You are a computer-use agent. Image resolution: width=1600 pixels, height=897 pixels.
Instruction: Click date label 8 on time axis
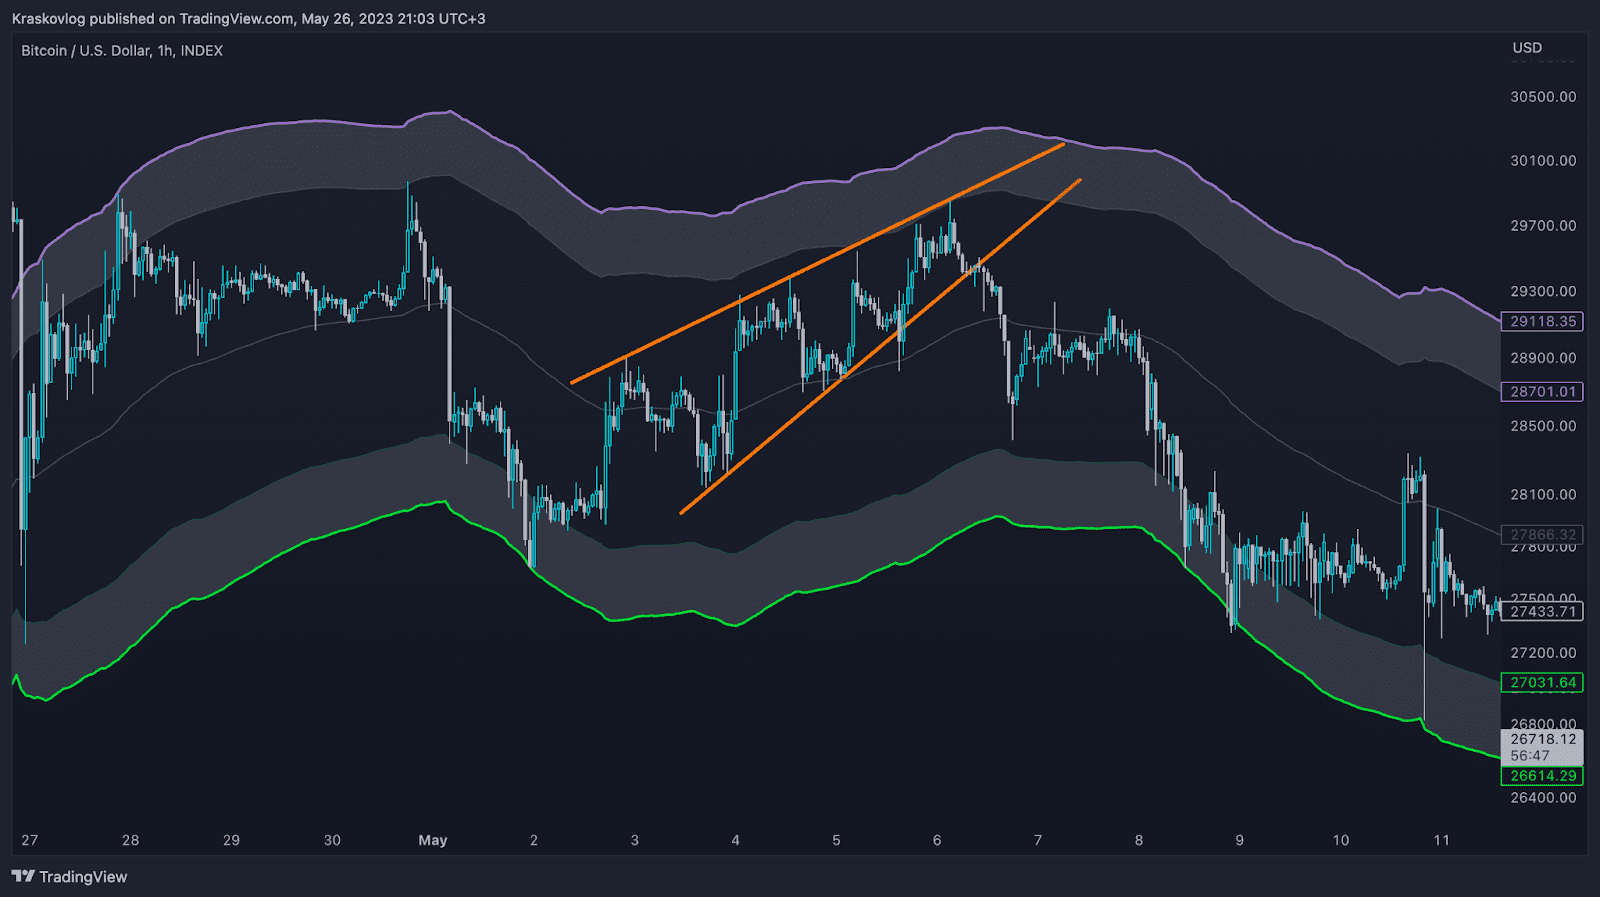pyautogui.click(x=1139, y=840)
